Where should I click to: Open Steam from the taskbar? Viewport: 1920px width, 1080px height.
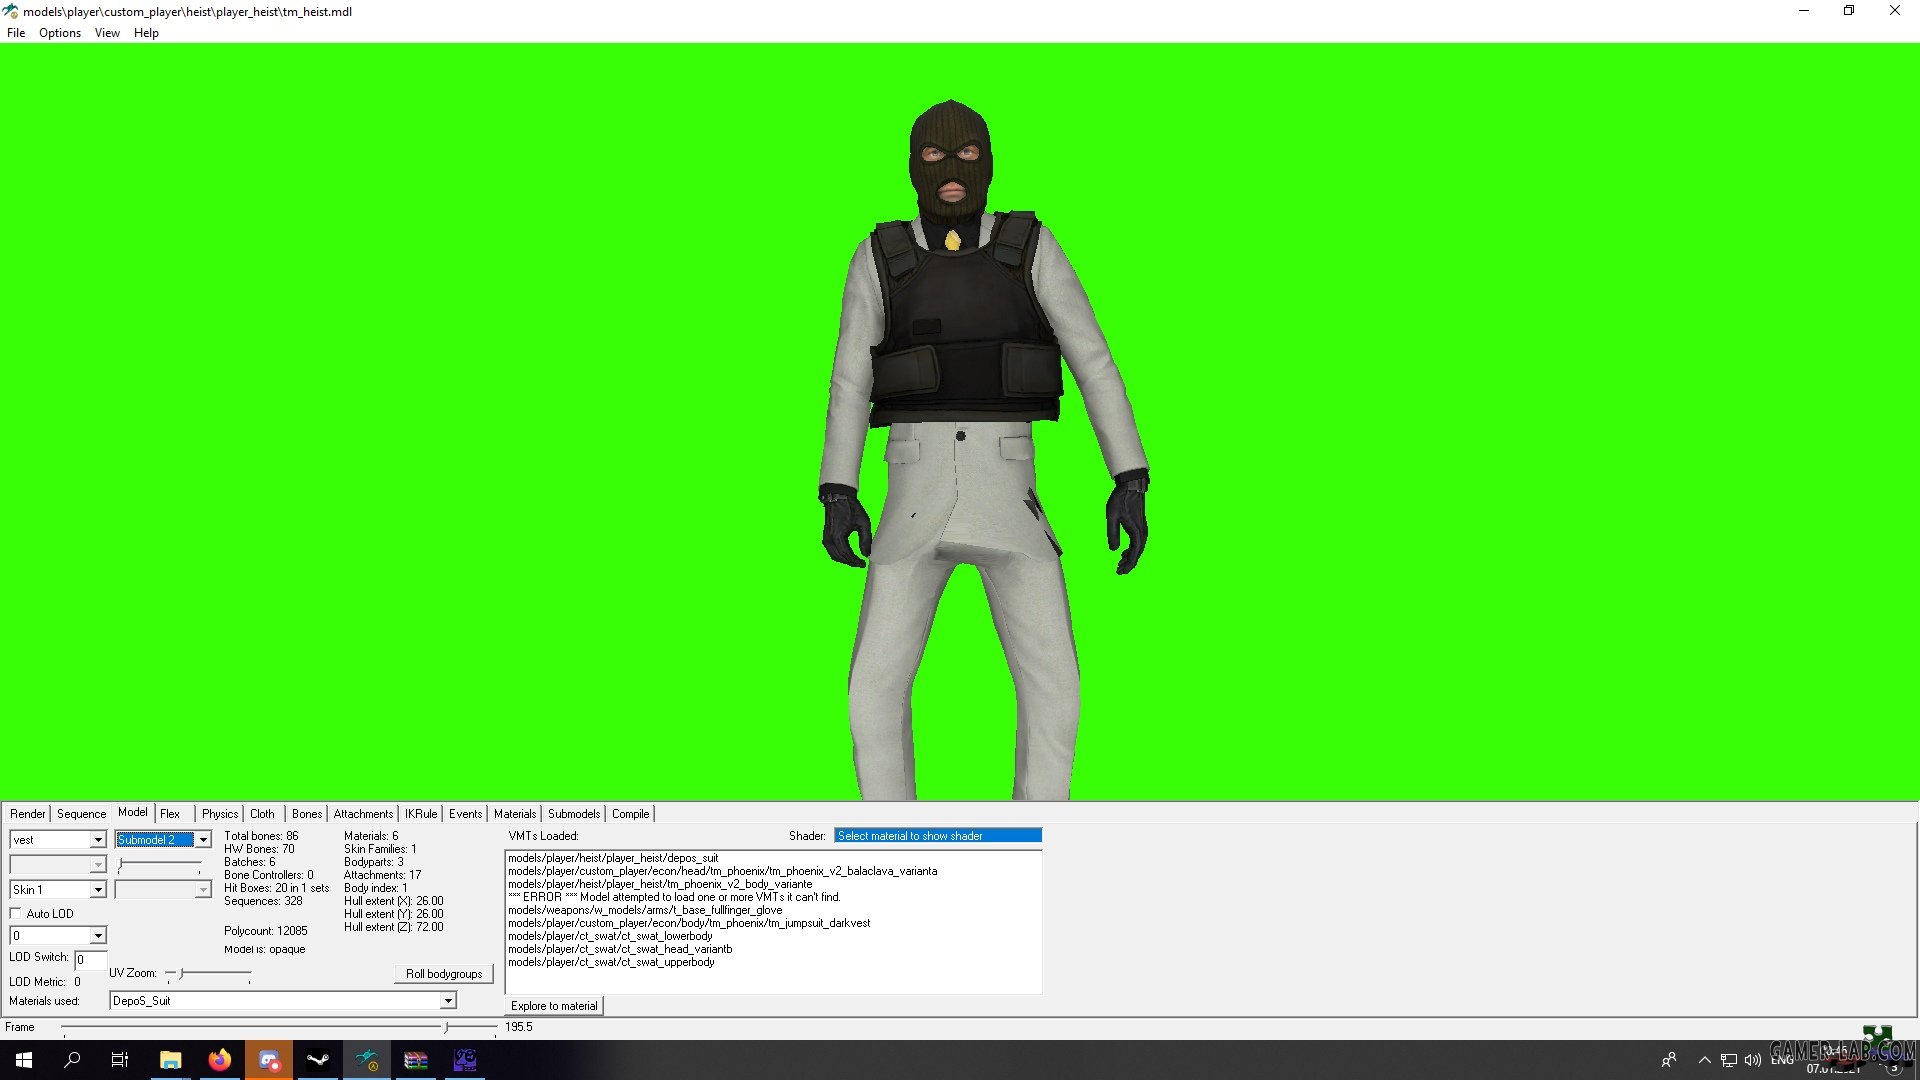click(x=318, y=1060)
